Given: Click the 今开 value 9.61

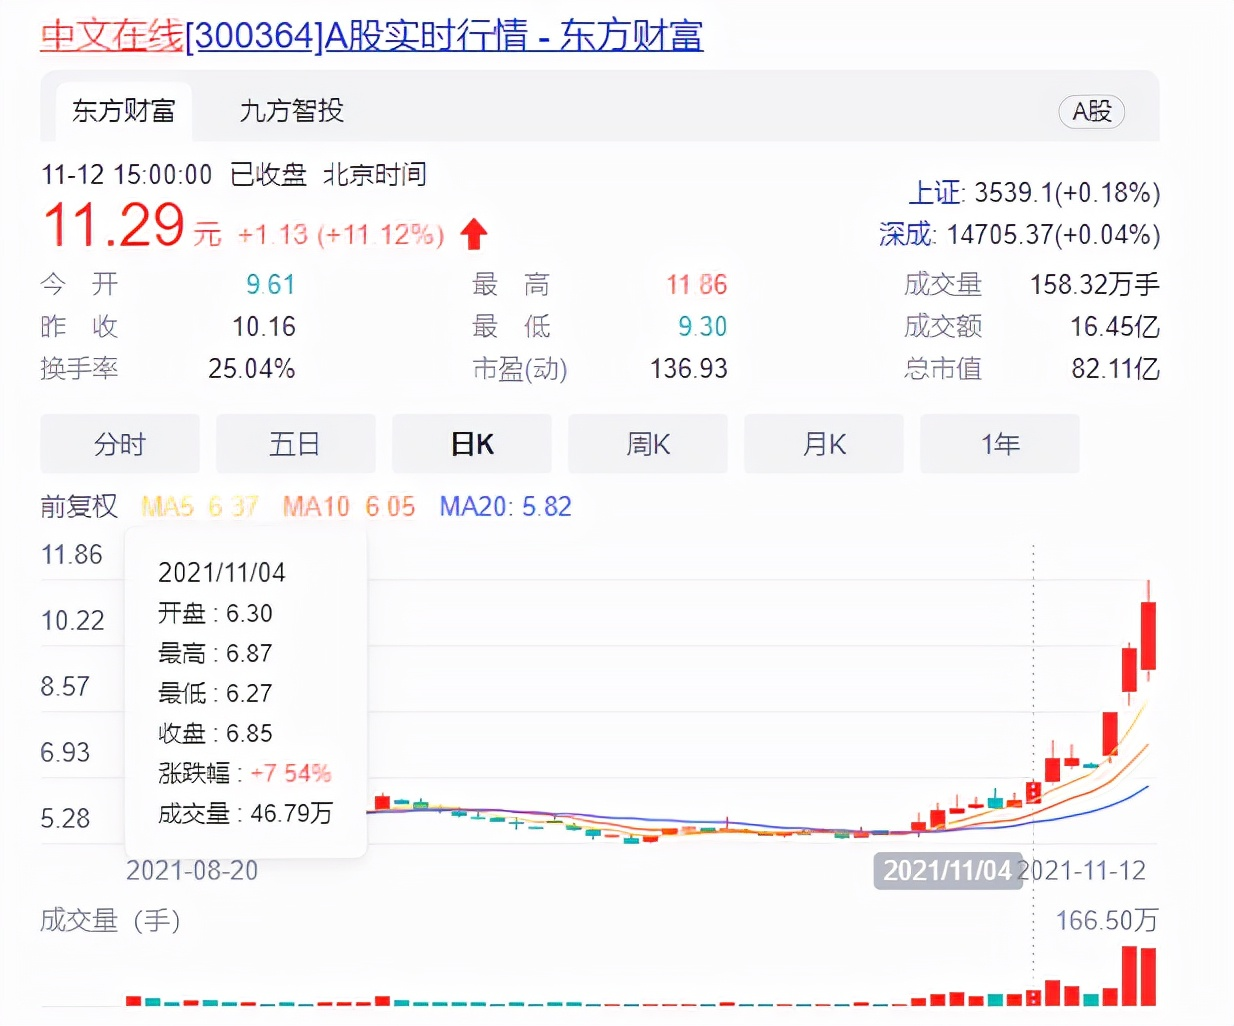Looking at the screenshot, I should (270, 285).
